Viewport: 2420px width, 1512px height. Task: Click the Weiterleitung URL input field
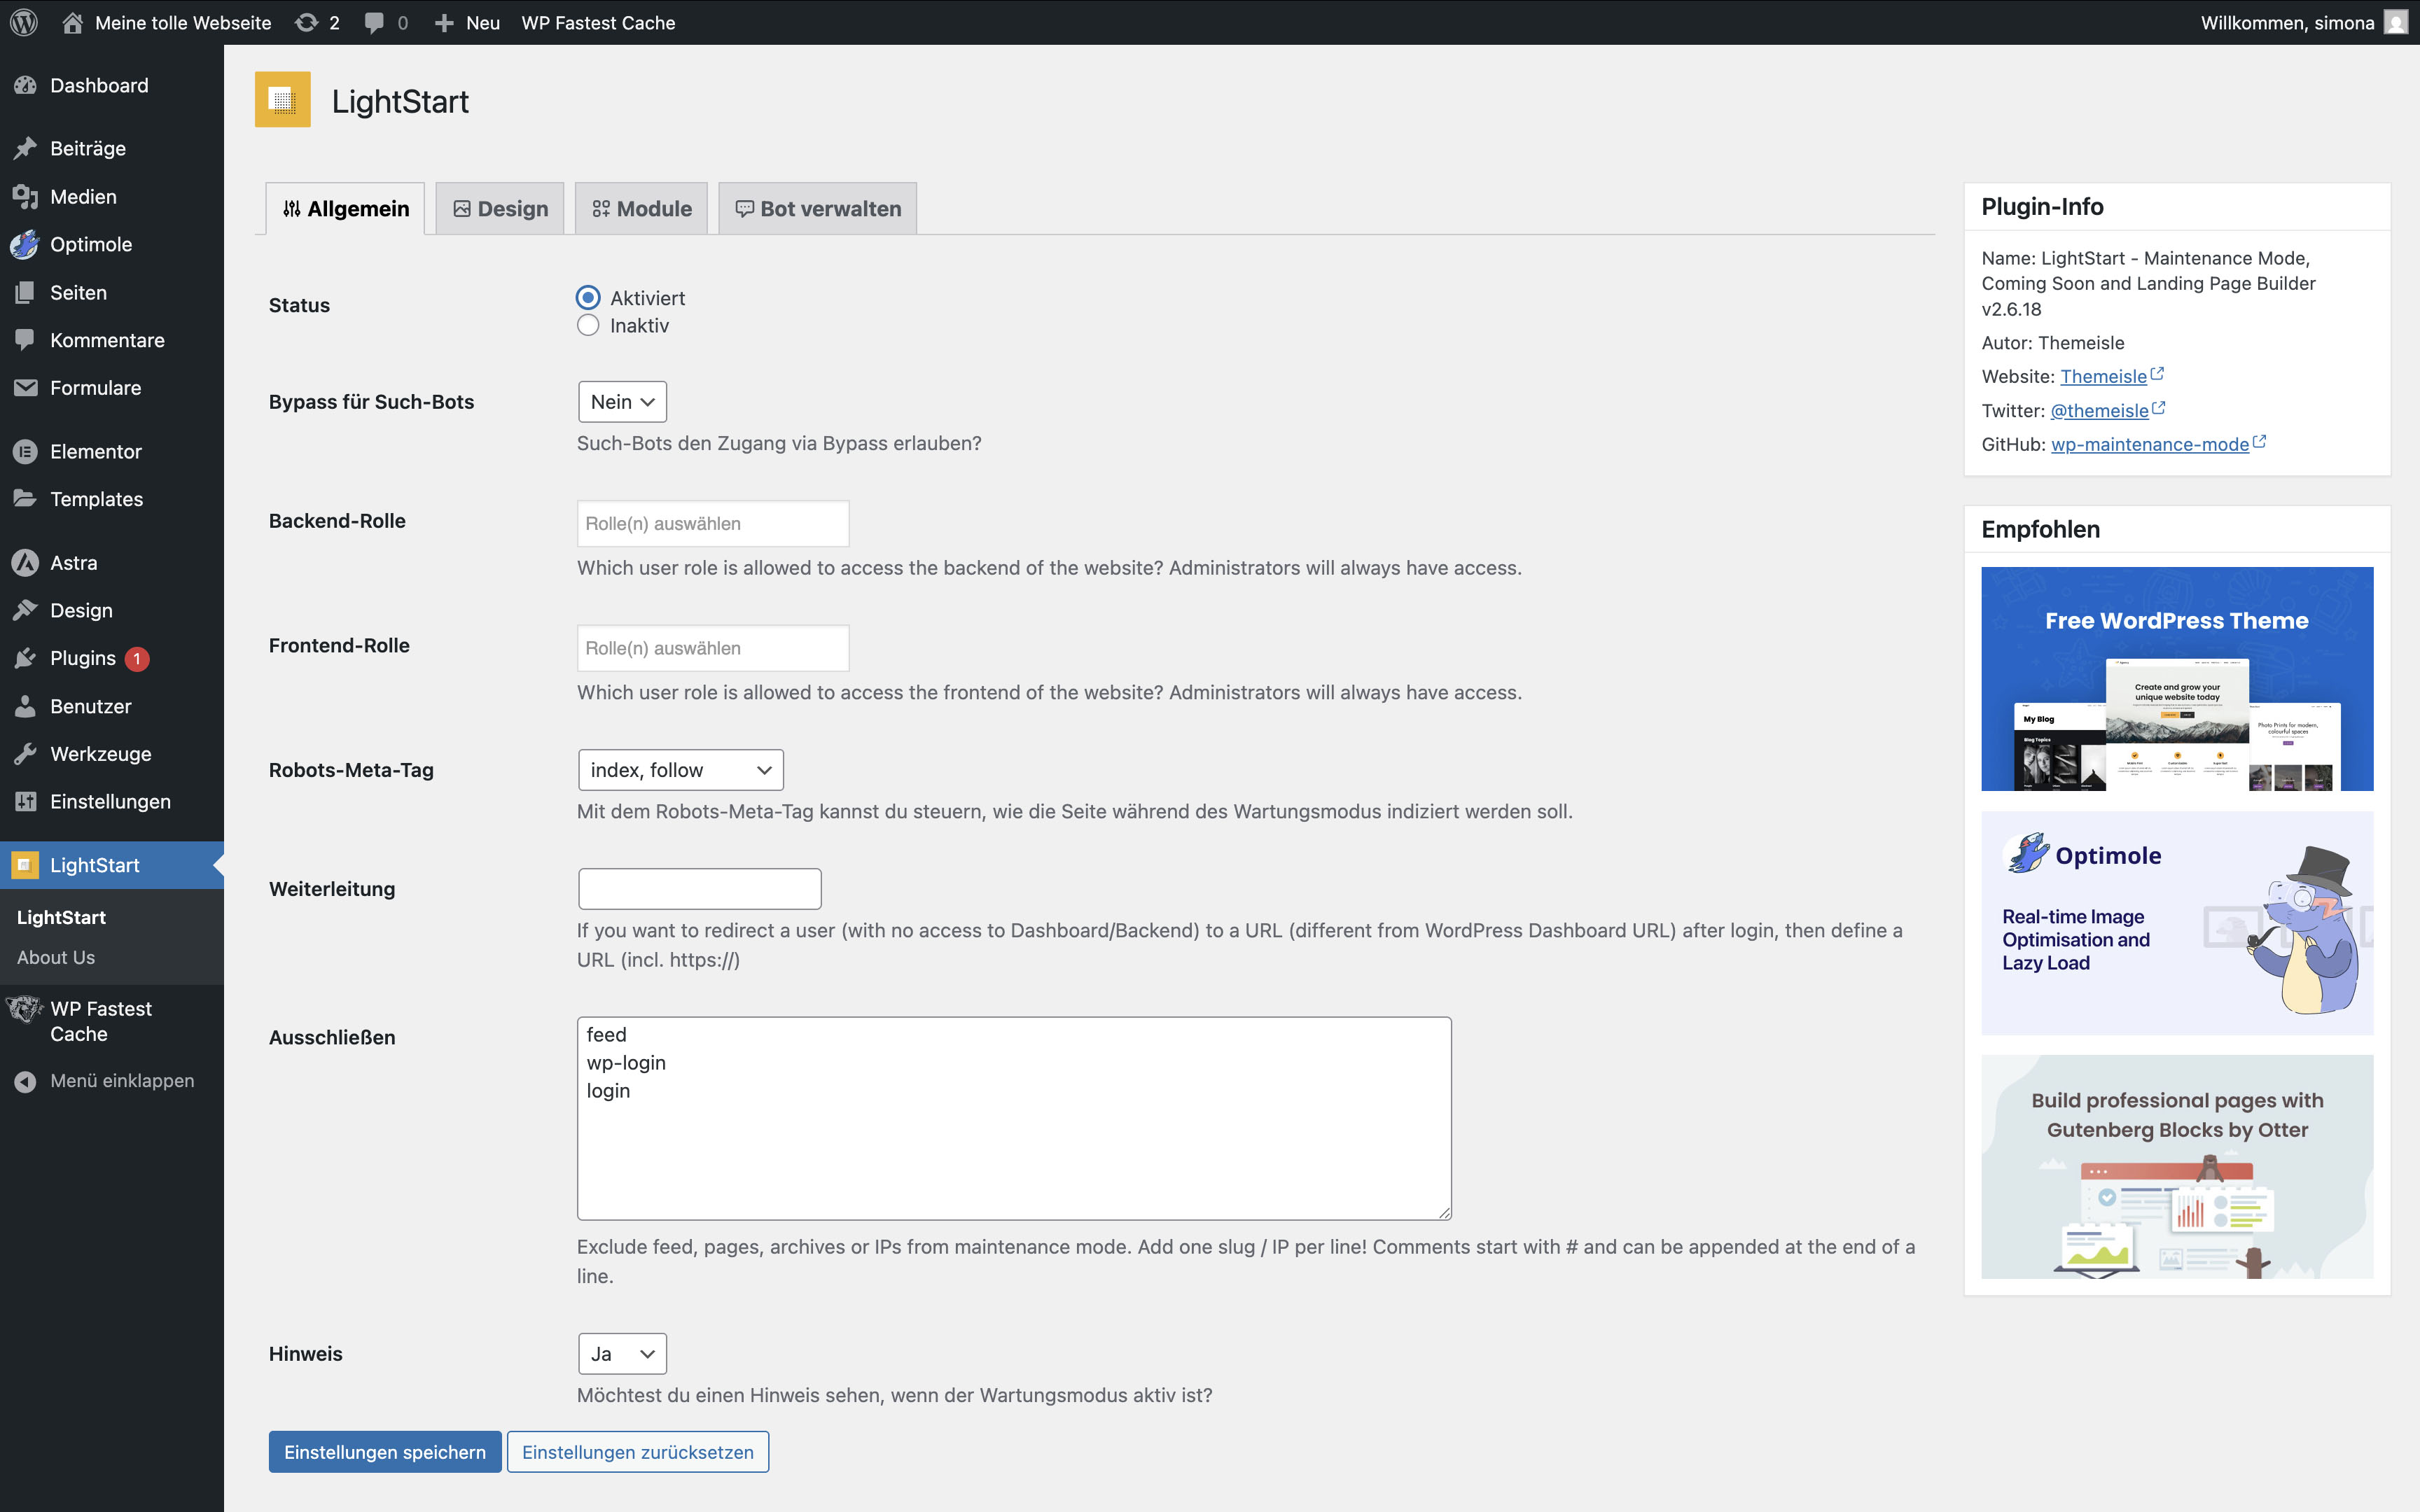(699, 889)
